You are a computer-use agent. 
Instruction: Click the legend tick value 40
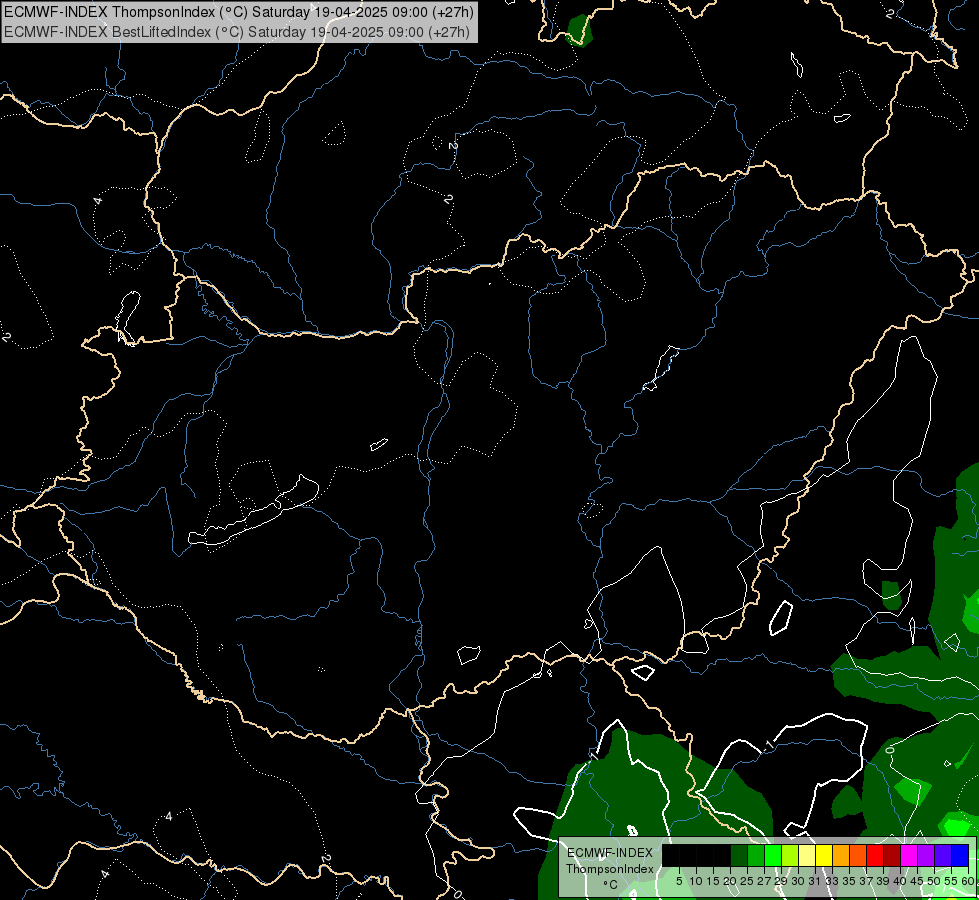click(x=900, y=881)
